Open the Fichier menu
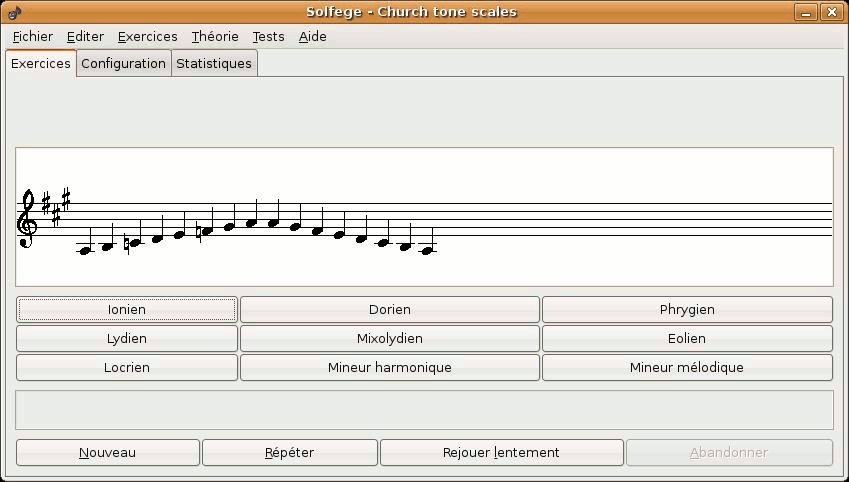849x482 pixels. pyautogui.click(x=32, y=37)
